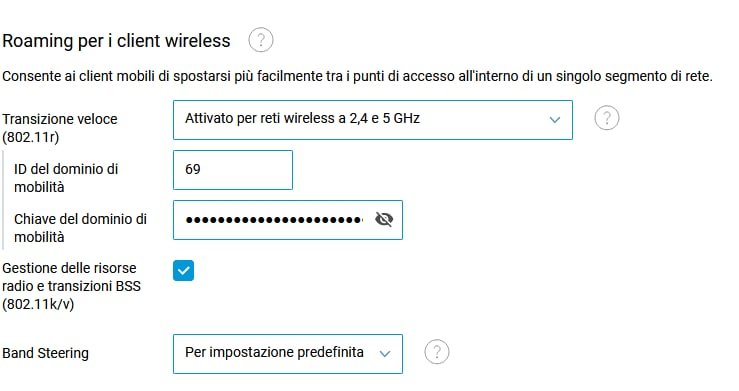The image size is (739, 391).
Task: Uncheck the 802.11k/v radio resource checkbox
Action: [183, 270]
